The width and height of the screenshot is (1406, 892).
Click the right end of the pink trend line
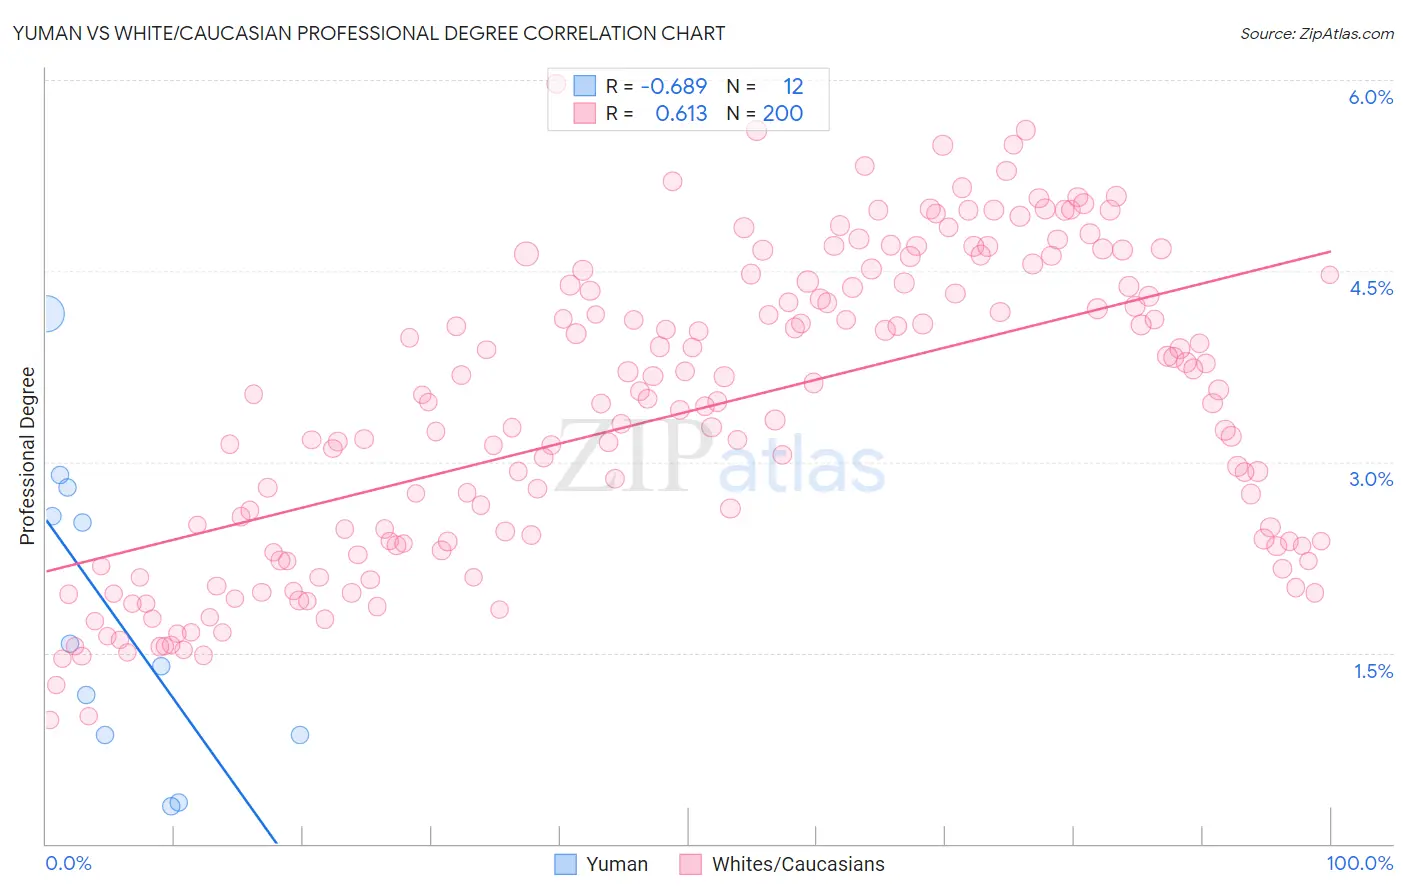click(1330, 251)
